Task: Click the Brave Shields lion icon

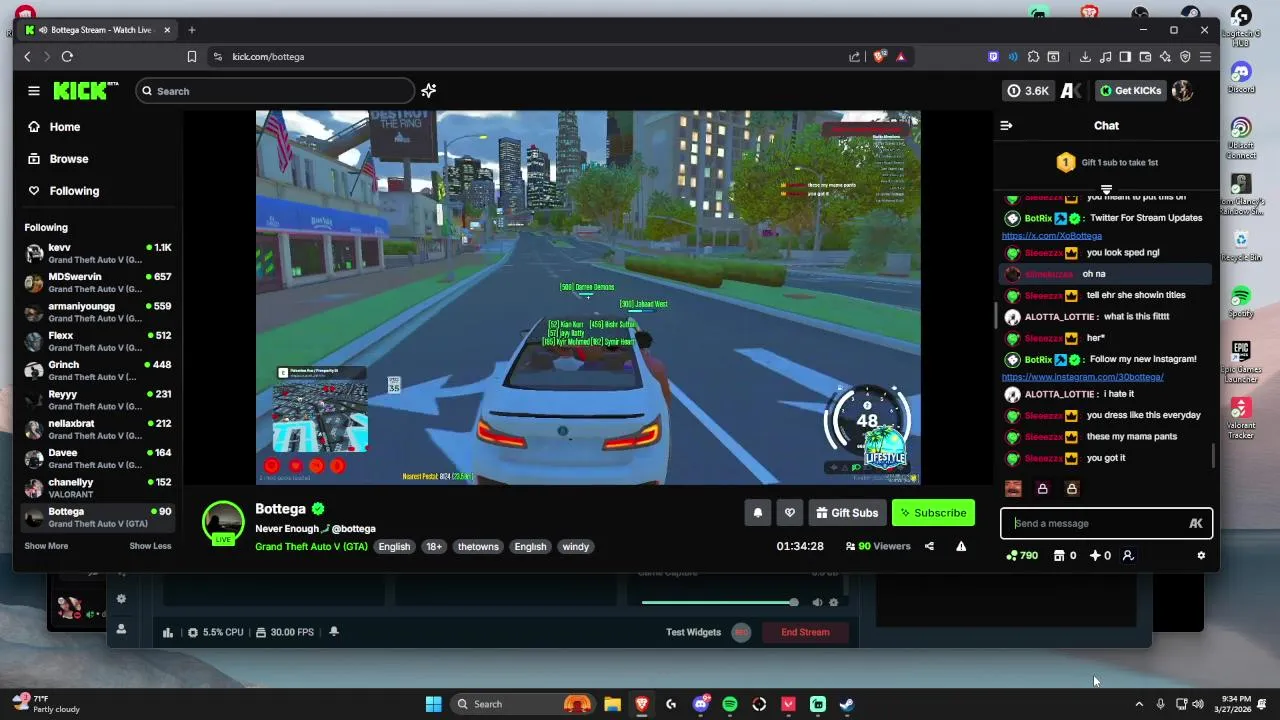Action: (x=880, y=57)
